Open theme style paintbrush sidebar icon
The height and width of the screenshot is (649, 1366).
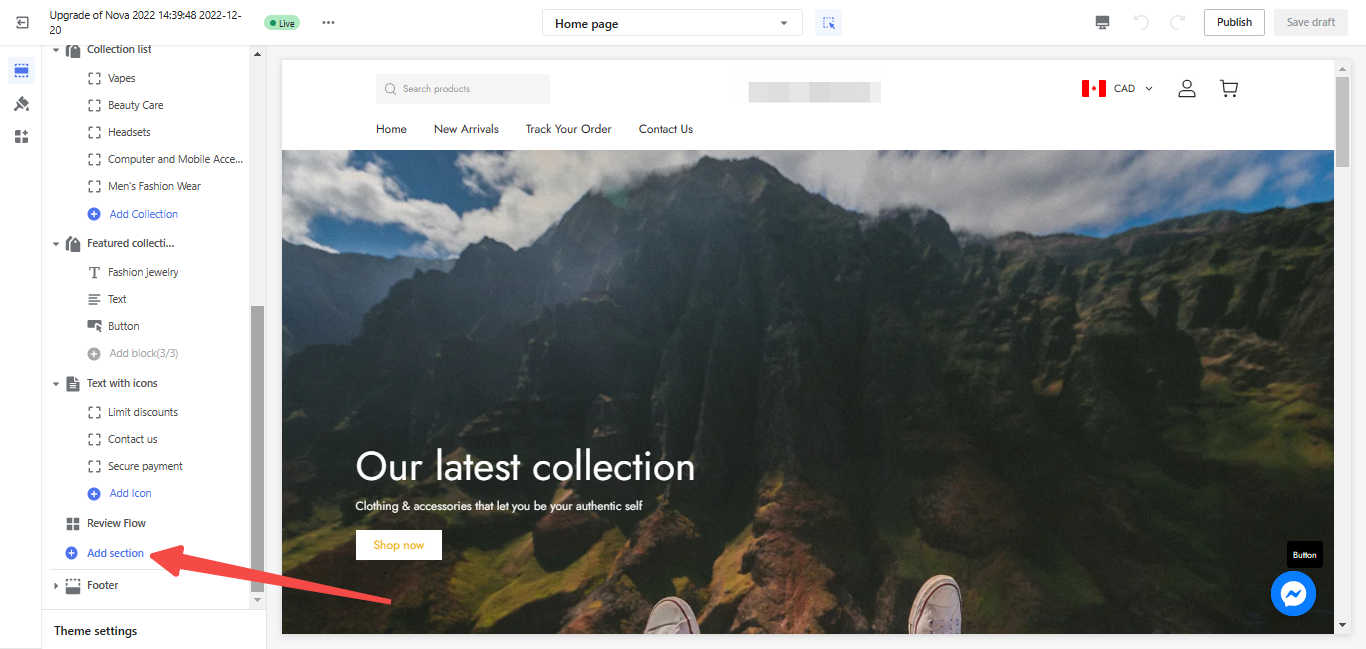[x=21, y=104]
